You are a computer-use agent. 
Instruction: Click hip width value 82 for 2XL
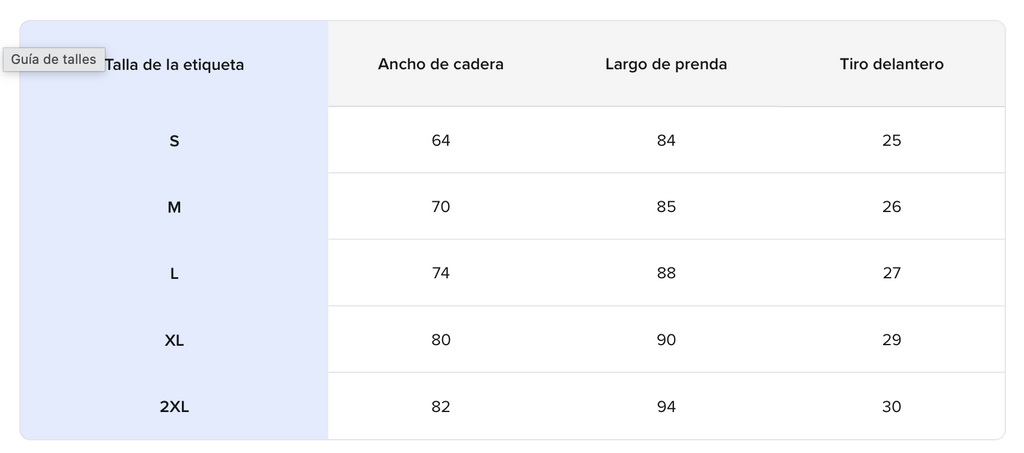pos(441,407)
